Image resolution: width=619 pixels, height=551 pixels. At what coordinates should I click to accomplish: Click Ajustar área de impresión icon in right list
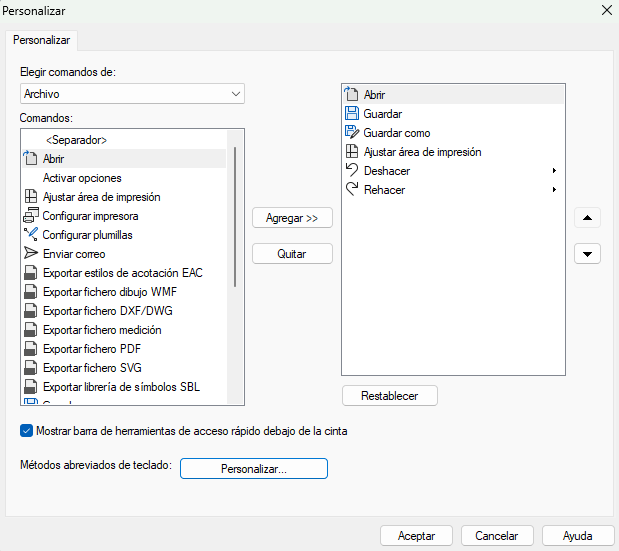tap(352, 151)
